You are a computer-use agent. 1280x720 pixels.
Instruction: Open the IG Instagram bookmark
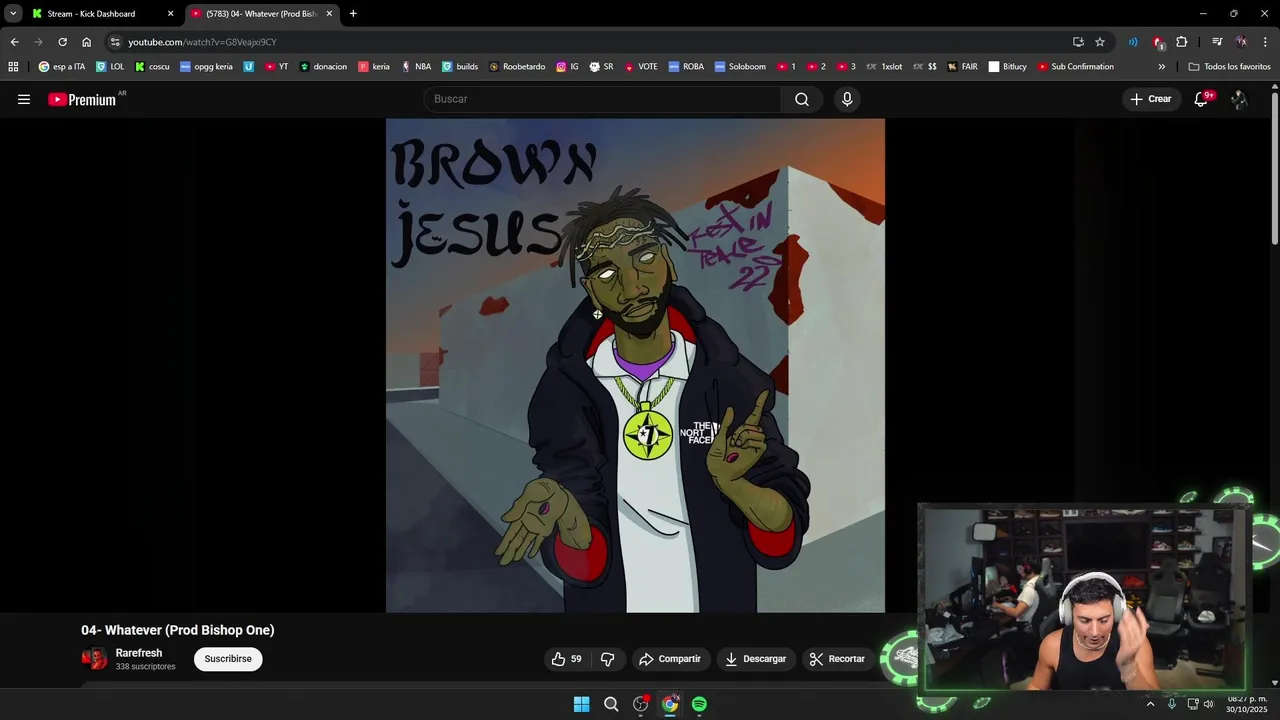click(567, 67)
